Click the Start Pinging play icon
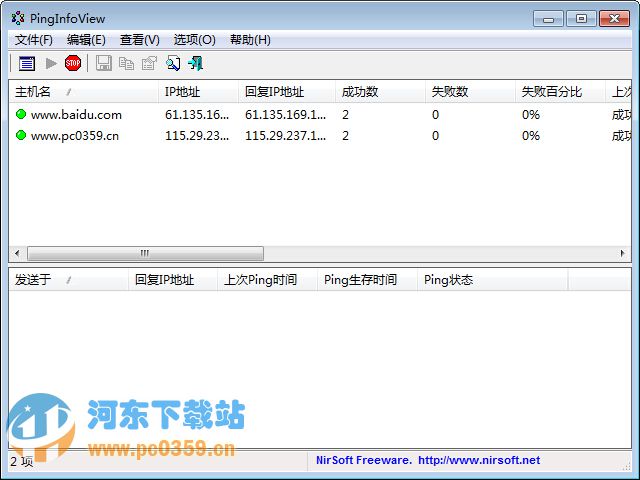Viewport: 640px width, 480px height. tap(51, 63)
